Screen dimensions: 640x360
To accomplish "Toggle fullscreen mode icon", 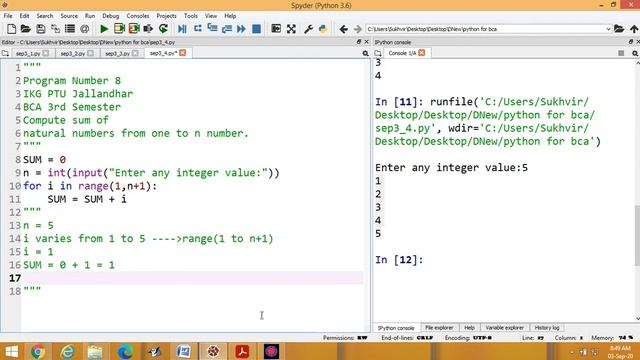I will point(291,29).
